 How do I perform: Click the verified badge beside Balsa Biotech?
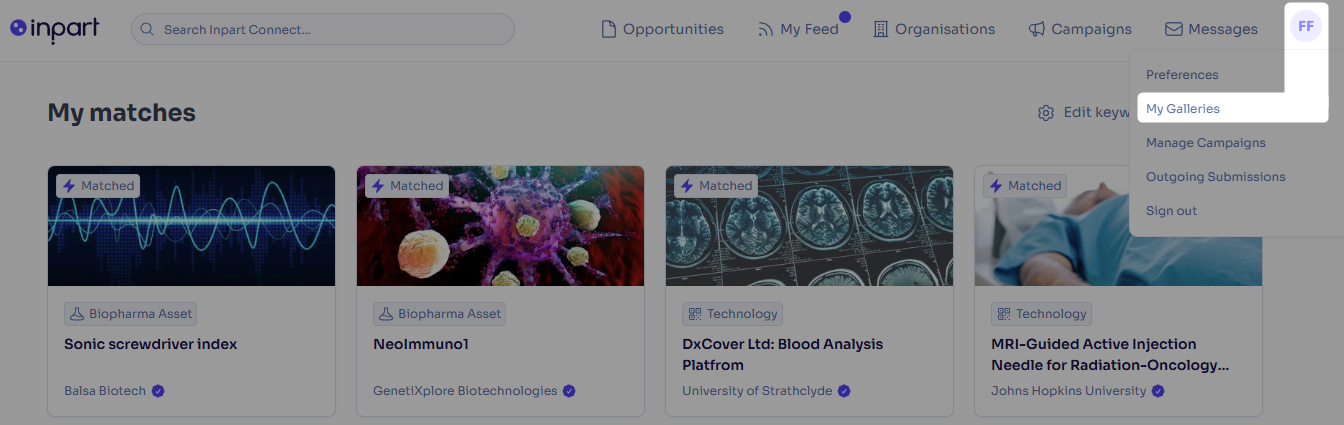(x=158, y=391)
